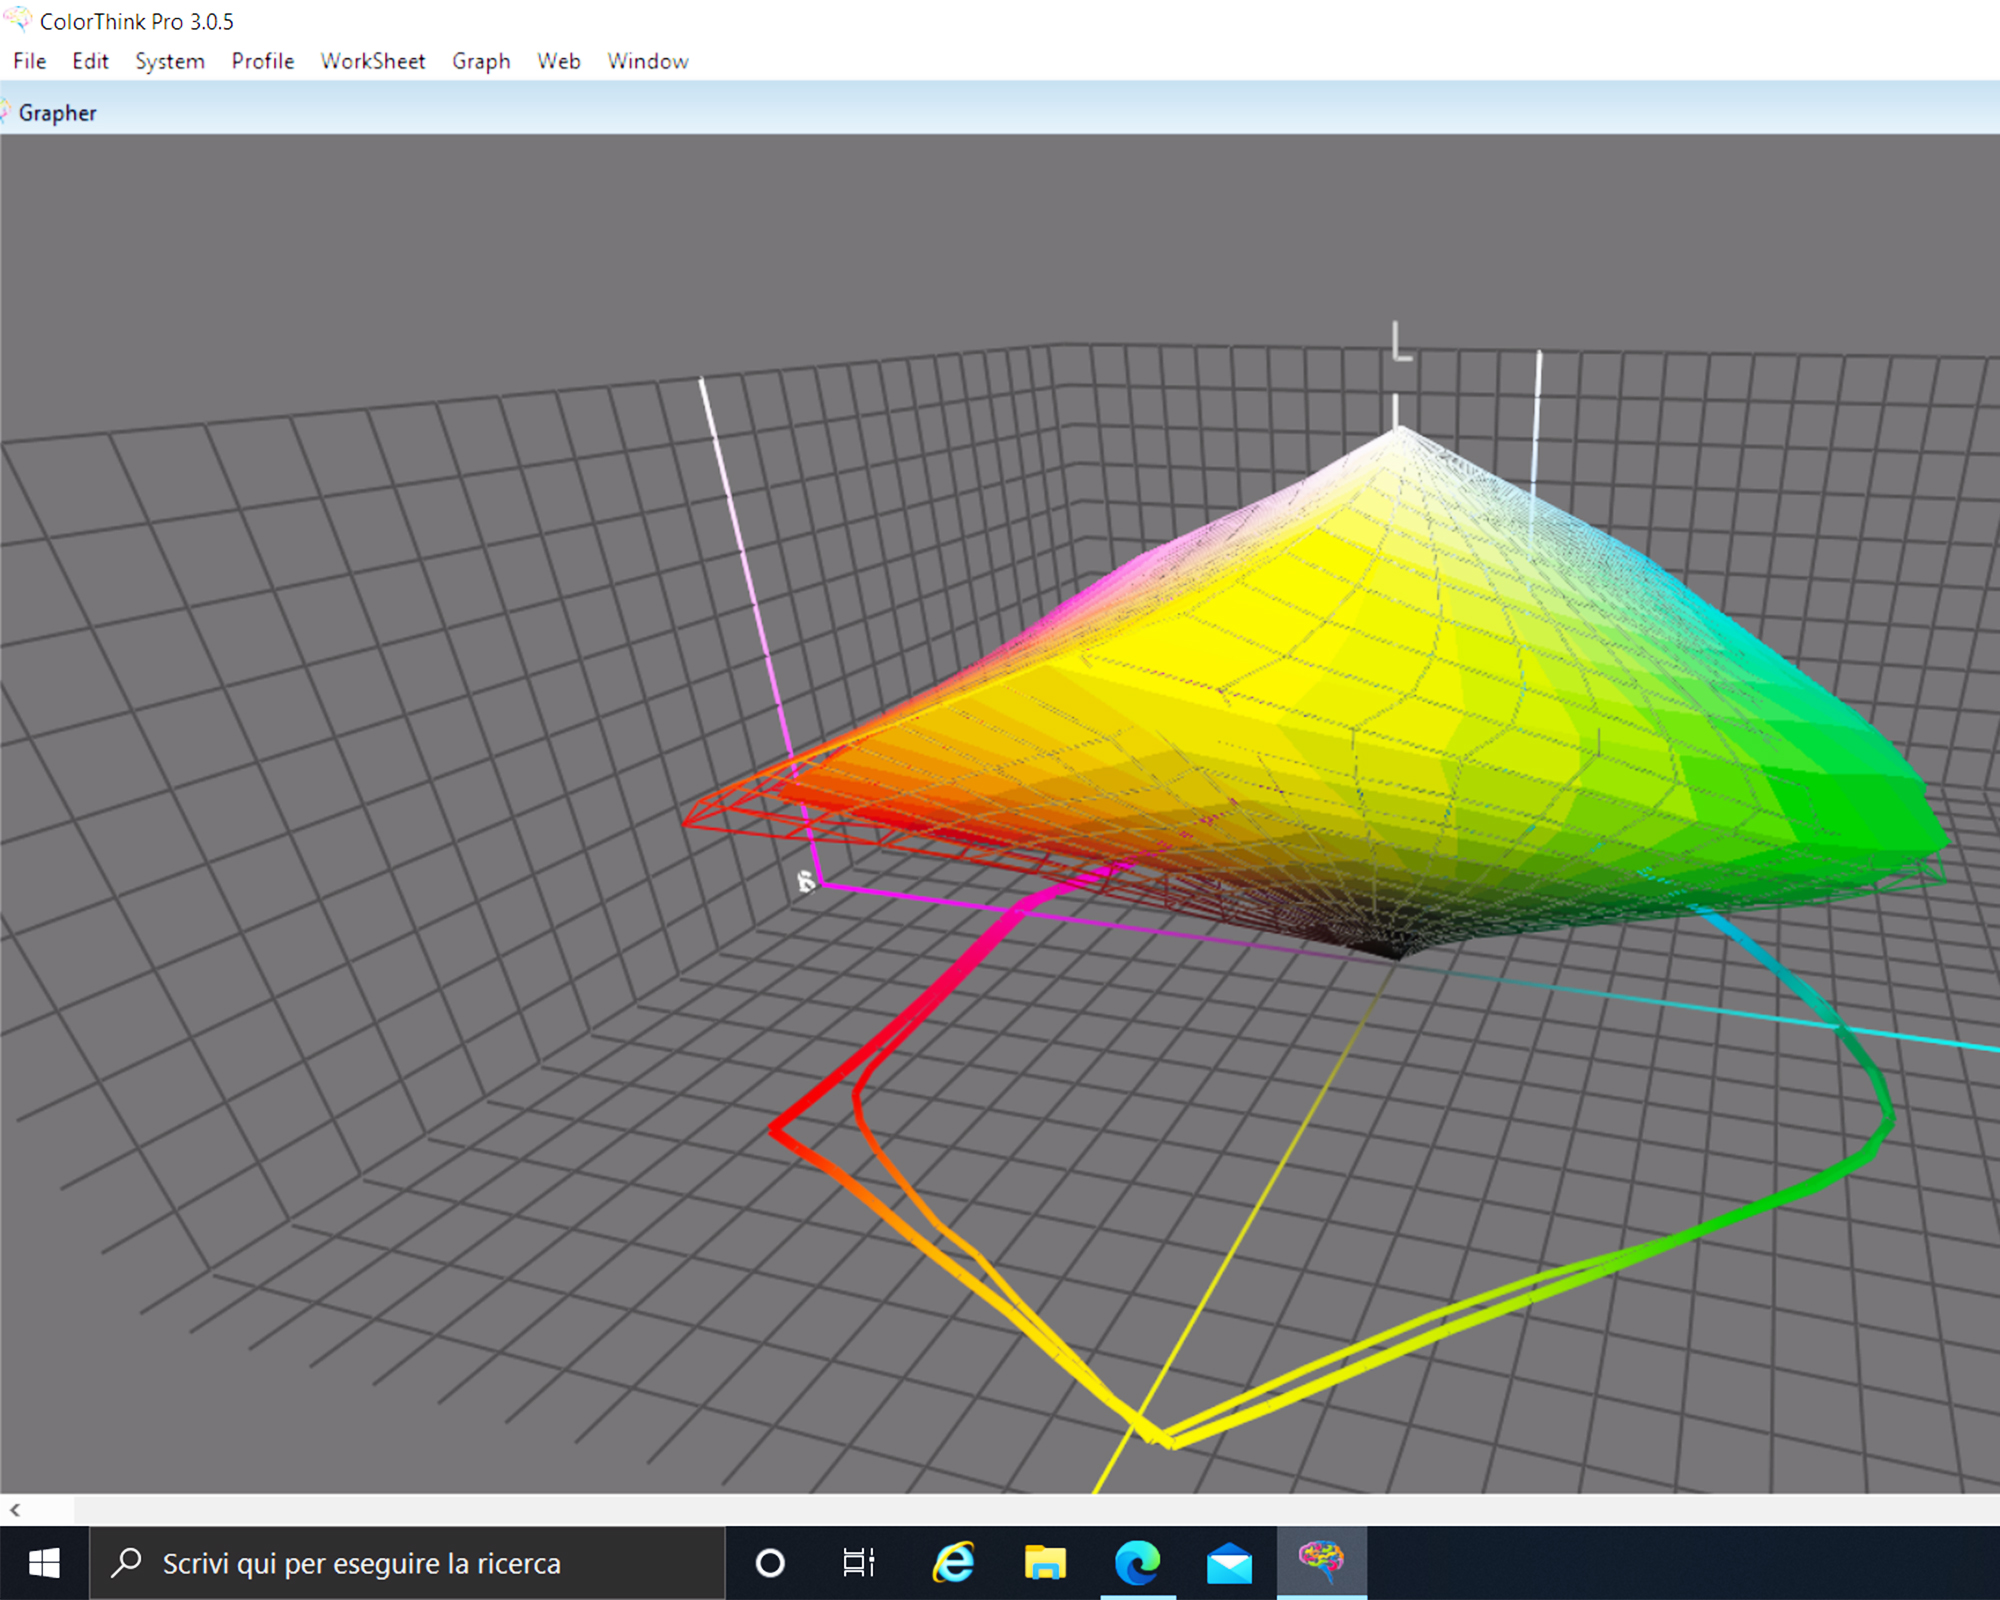Open the Mail app from taskbar
2000x1600 pixels.
click(x=1229, y=1562)
